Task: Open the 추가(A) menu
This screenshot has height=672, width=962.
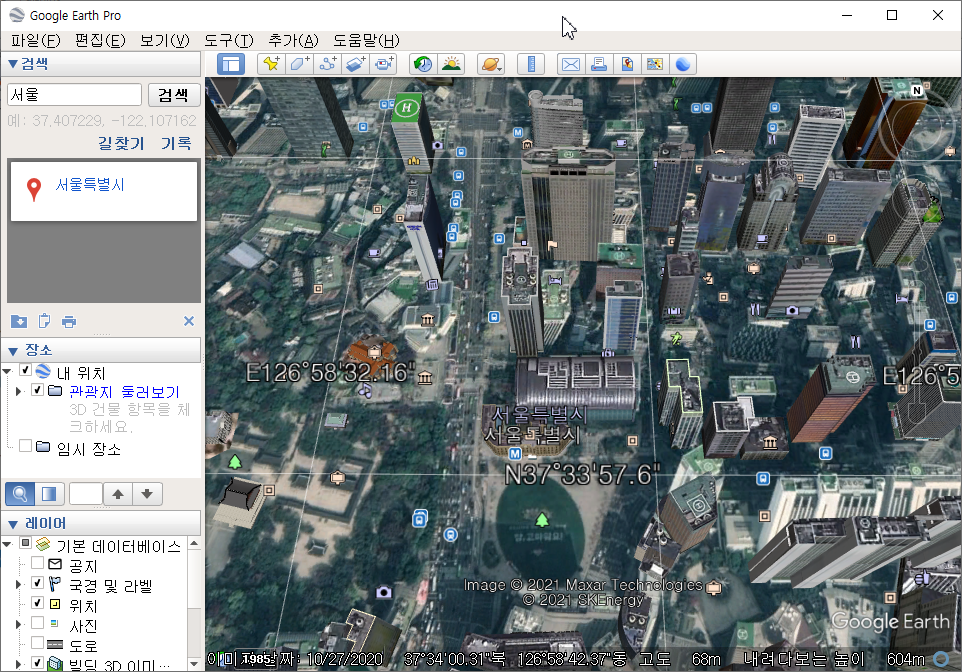Action: (293, 41)
